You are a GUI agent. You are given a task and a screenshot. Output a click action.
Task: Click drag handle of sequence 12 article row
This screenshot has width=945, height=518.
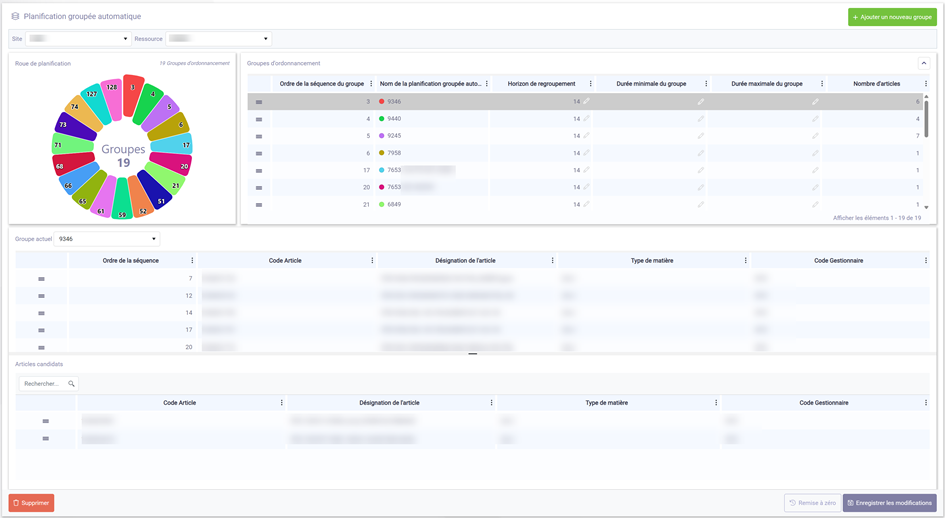click(41, 296)
